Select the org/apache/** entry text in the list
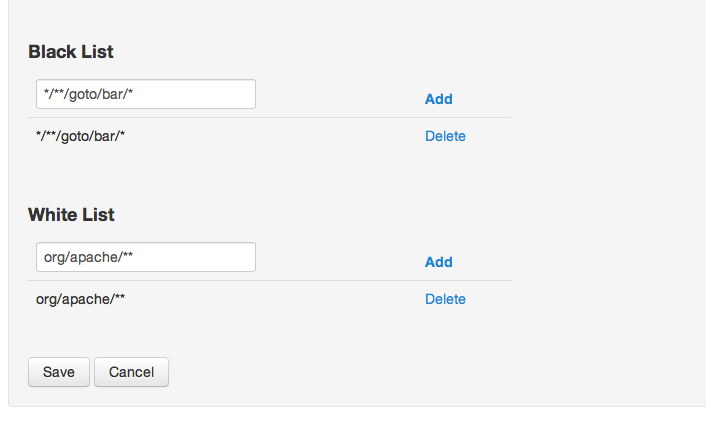 click(80, 299)
